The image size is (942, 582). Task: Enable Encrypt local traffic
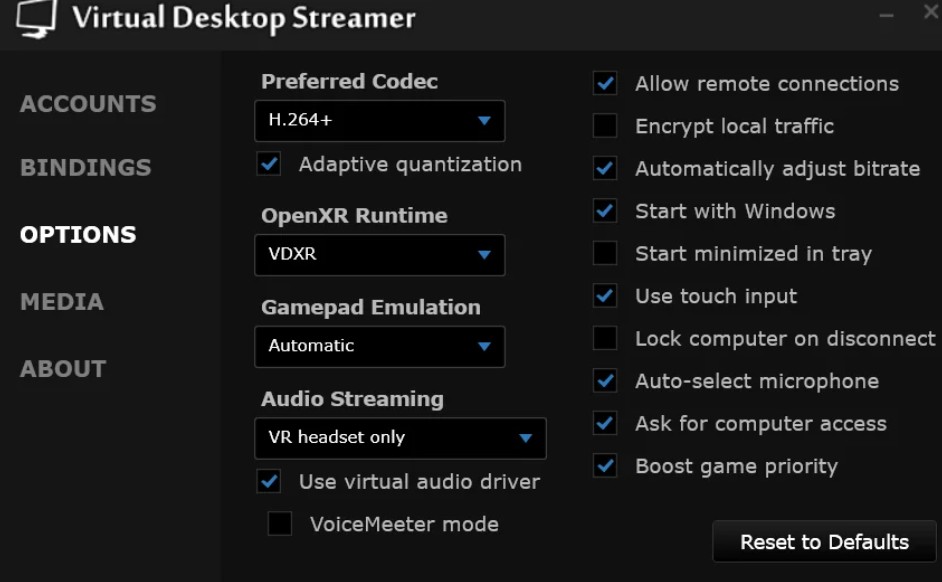coord(604,126)
